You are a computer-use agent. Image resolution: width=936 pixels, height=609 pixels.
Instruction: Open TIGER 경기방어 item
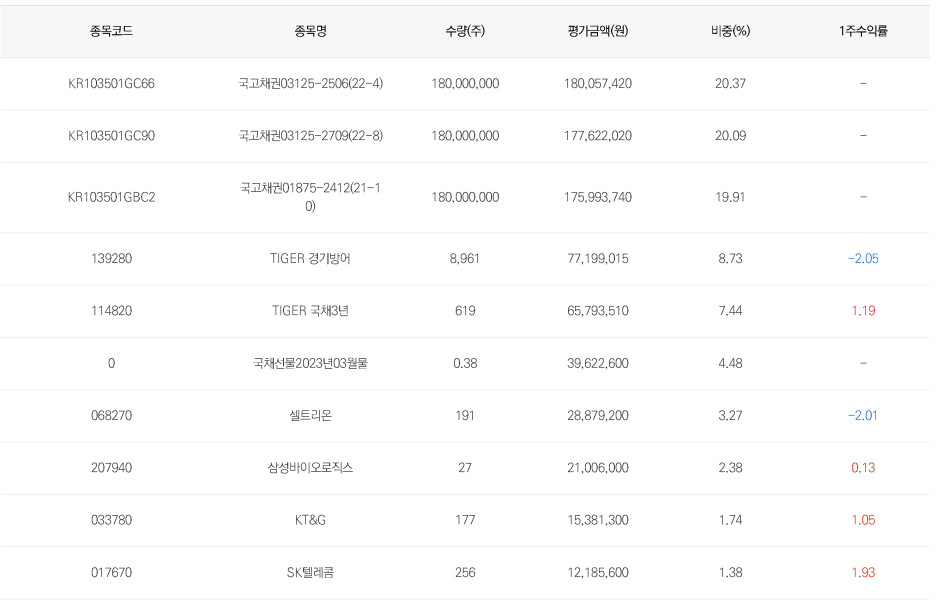310,259
